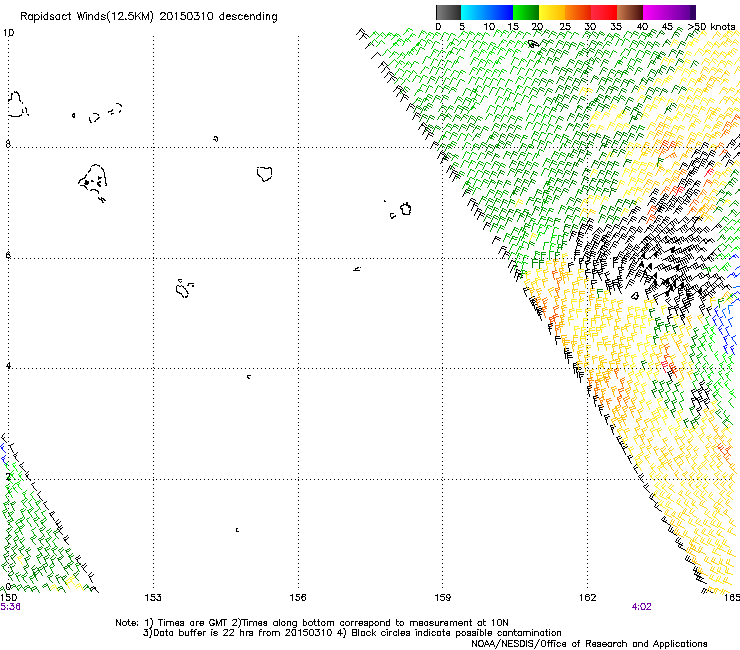Click the NOAA/NESDIS Office of Research credit
Image resolution: width=740 pixels, height=650 pixels.
point(589,644)
